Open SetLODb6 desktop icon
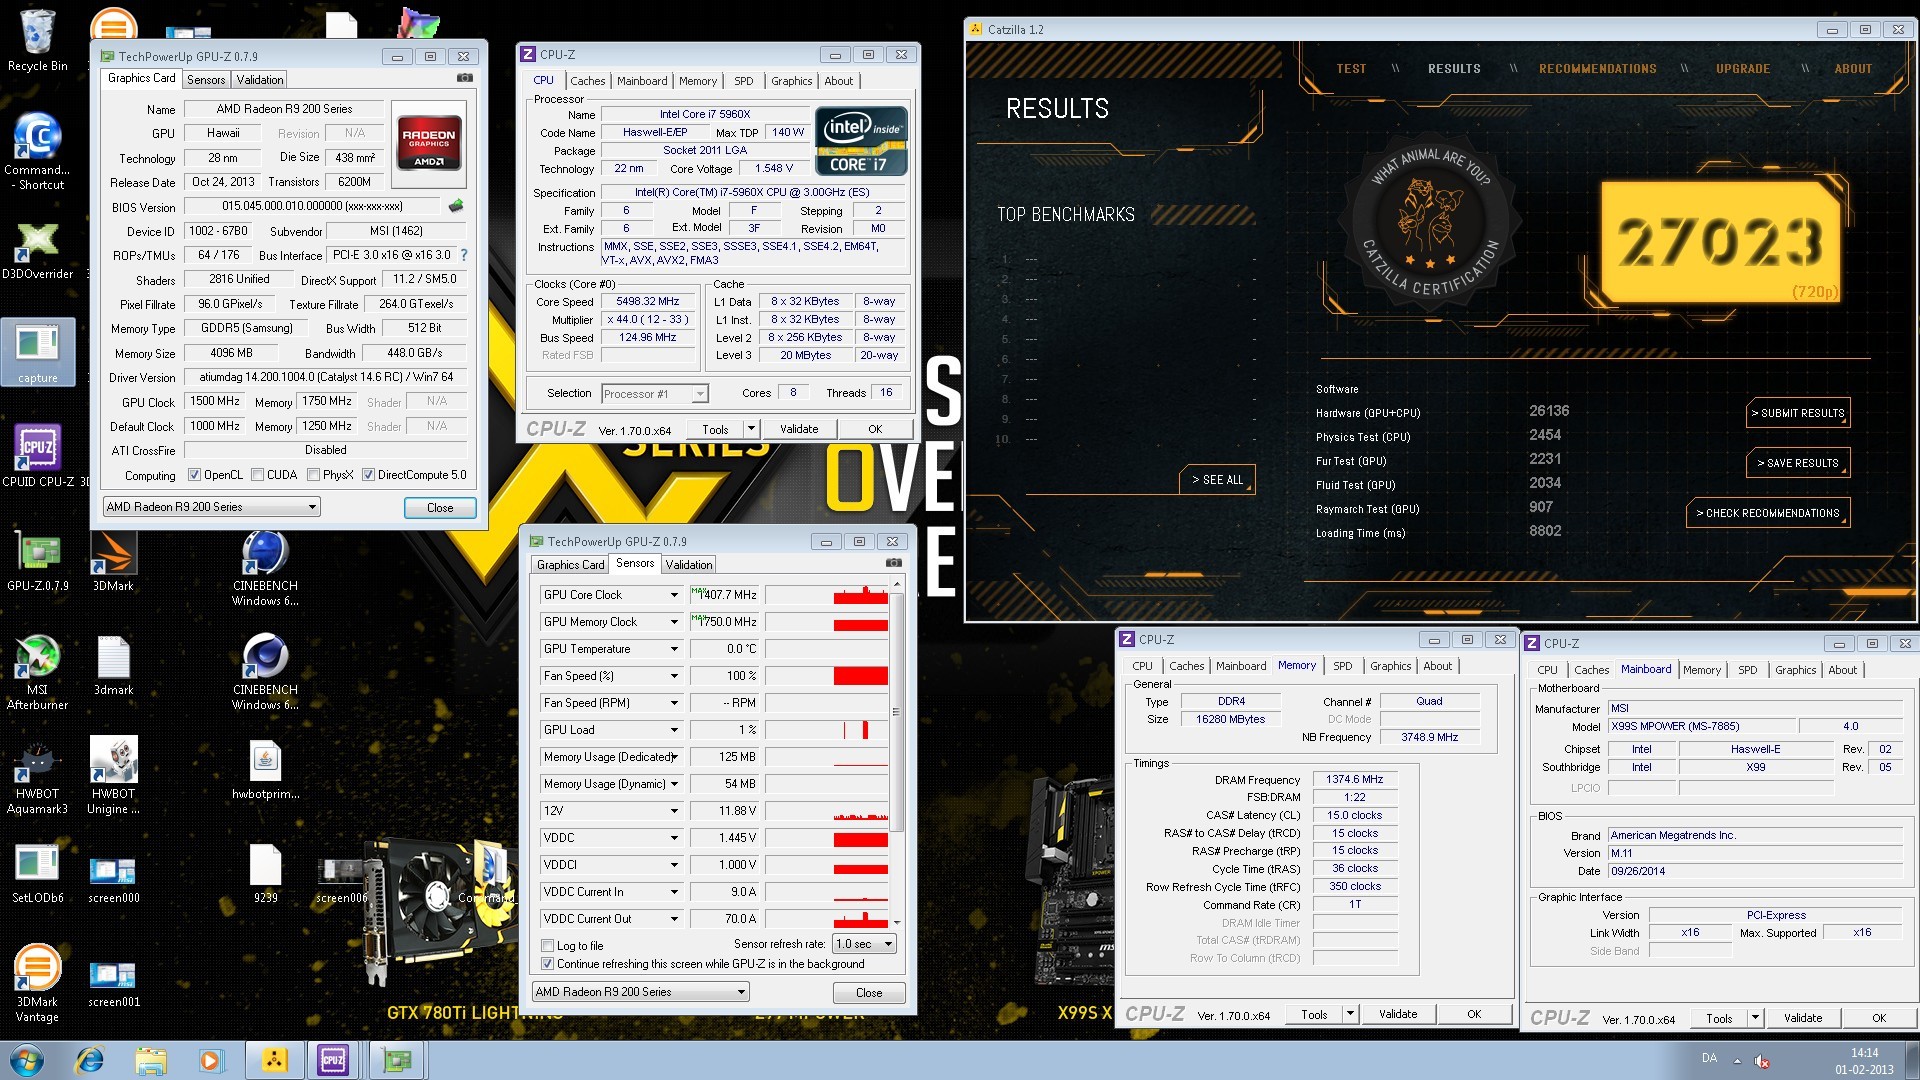This screenshot has height=1080, width=1920. coord(38,872)
